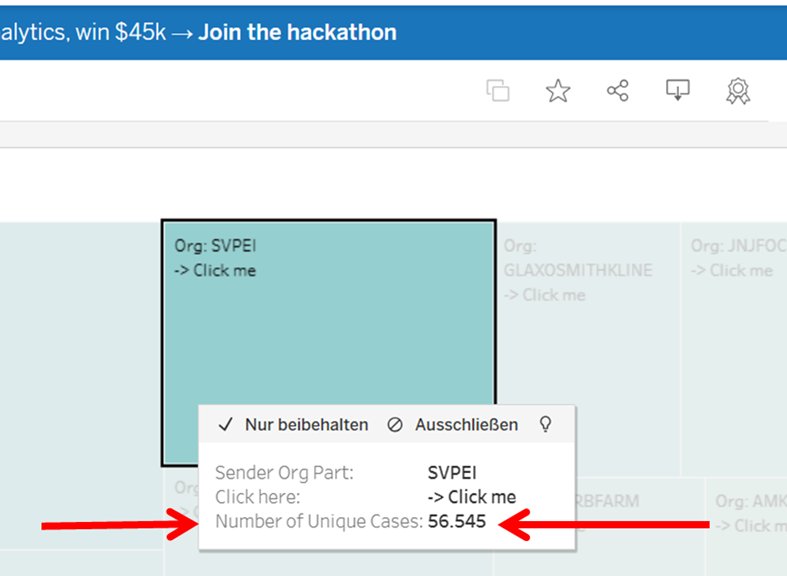
Task: Click the 'Click here:' tooltip label
Action: tap(257, 497)
